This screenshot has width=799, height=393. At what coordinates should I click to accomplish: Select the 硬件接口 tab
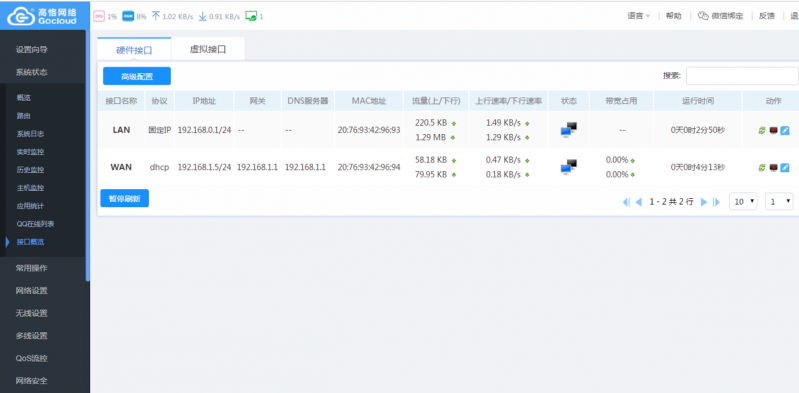point(135,49)
